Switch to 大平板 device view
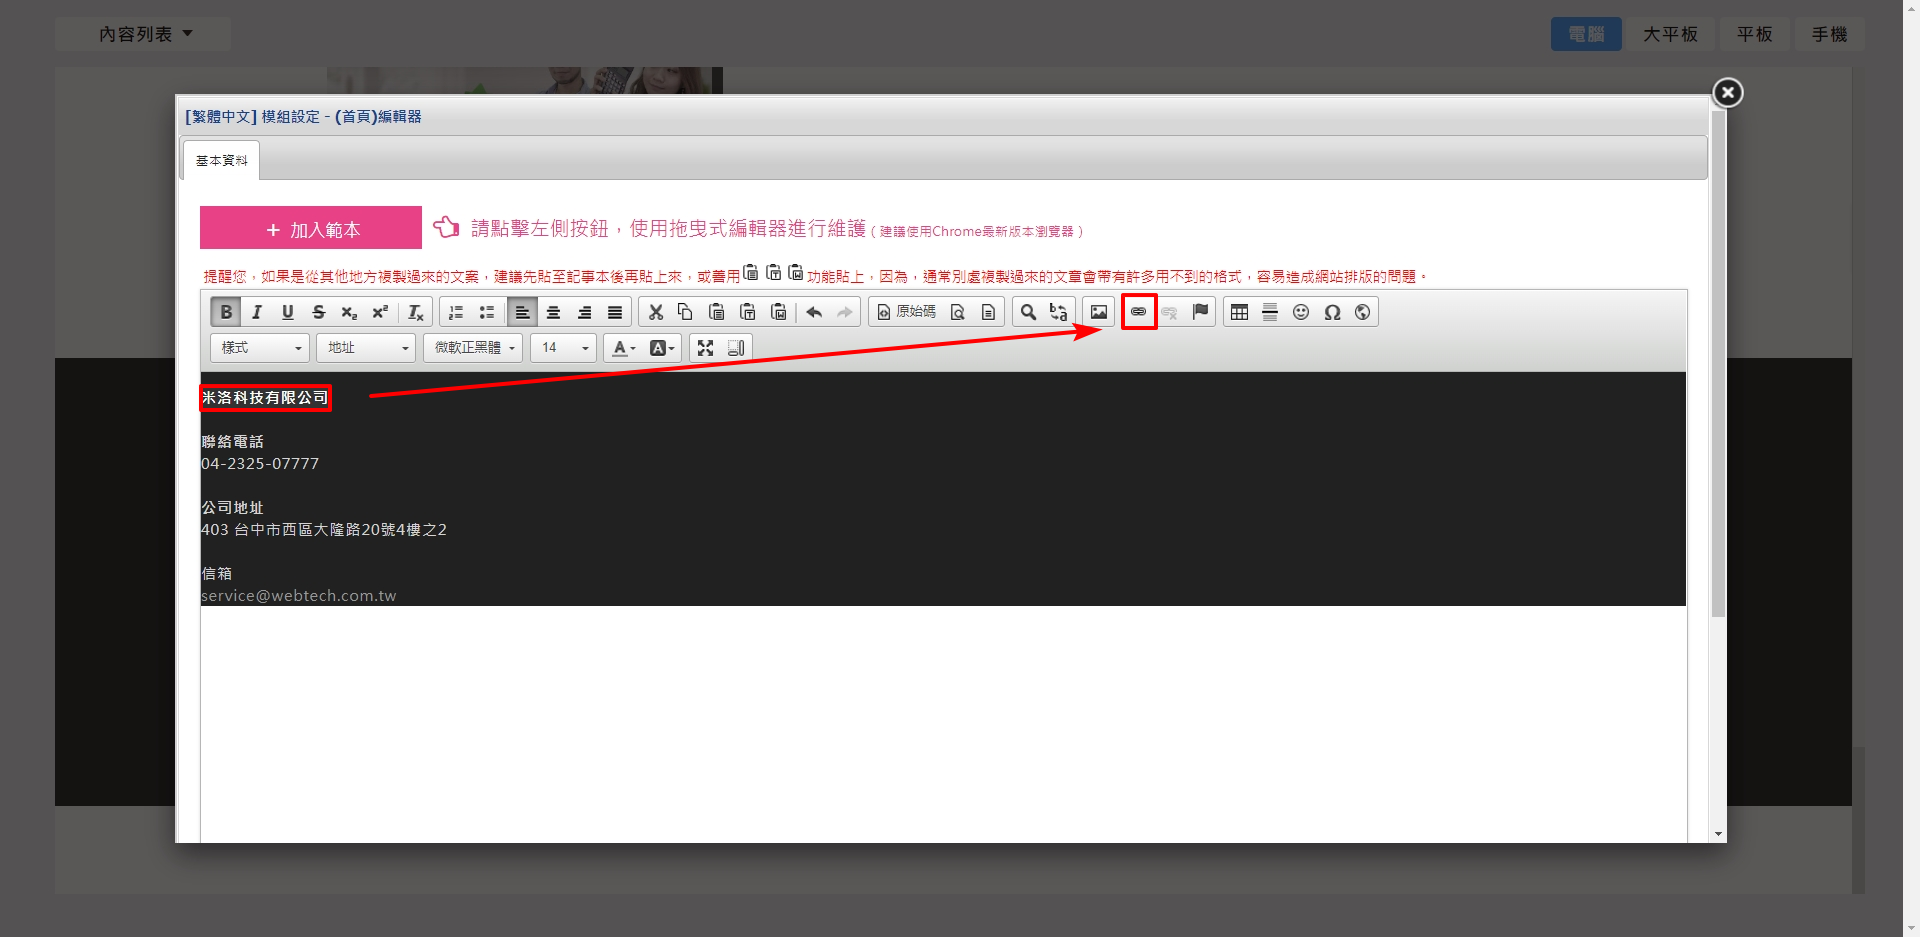Viewport: 1920px width, 937px height. pyautogui.click(x=1670, y=34)
